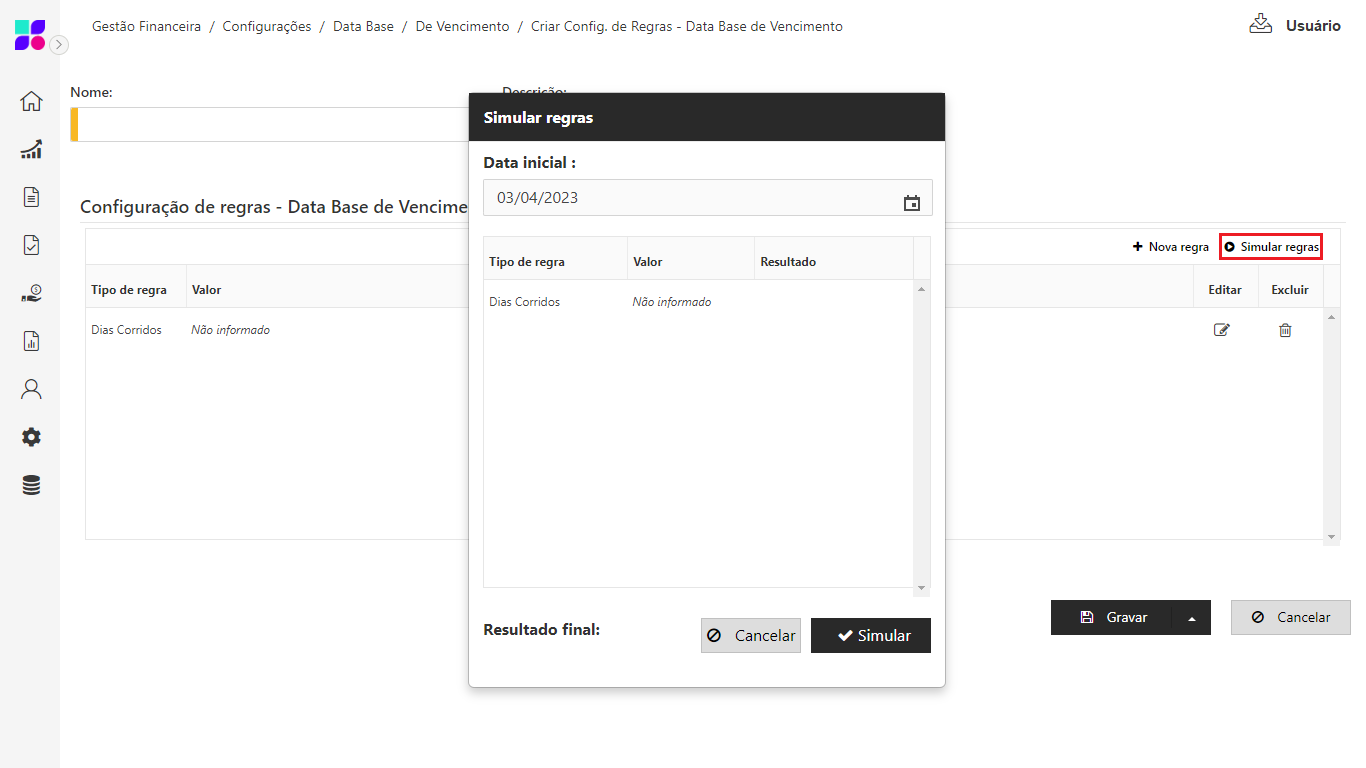Go to Configurações in the breadcrumb
This screenshot has width=1366, height=768.
[x=267, y=27]
